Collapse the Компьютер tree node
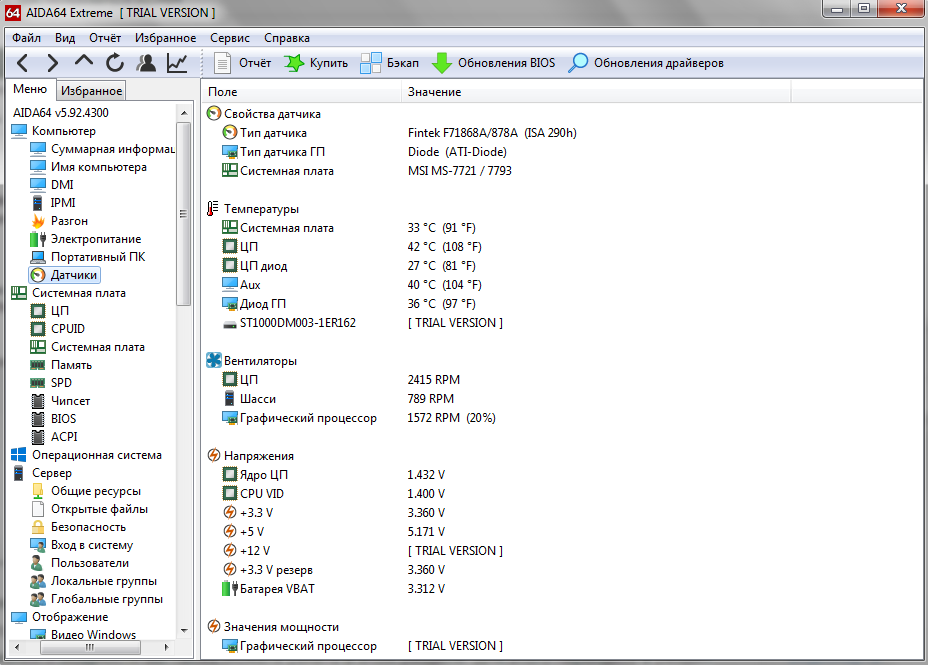Viewport: 928px width, 665px height. (63, 131)
